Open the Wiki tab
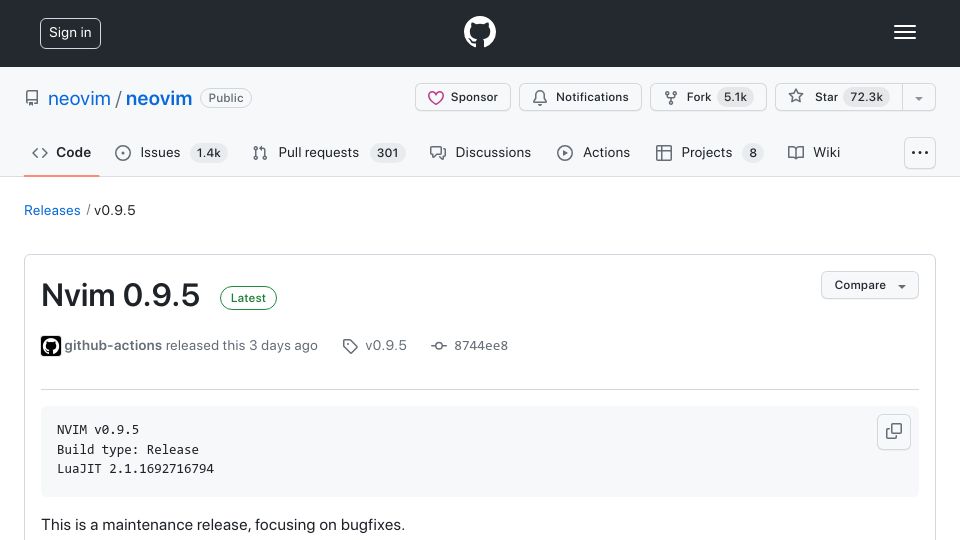This screenshot has width=960, height=540. (x=814, y=152)
